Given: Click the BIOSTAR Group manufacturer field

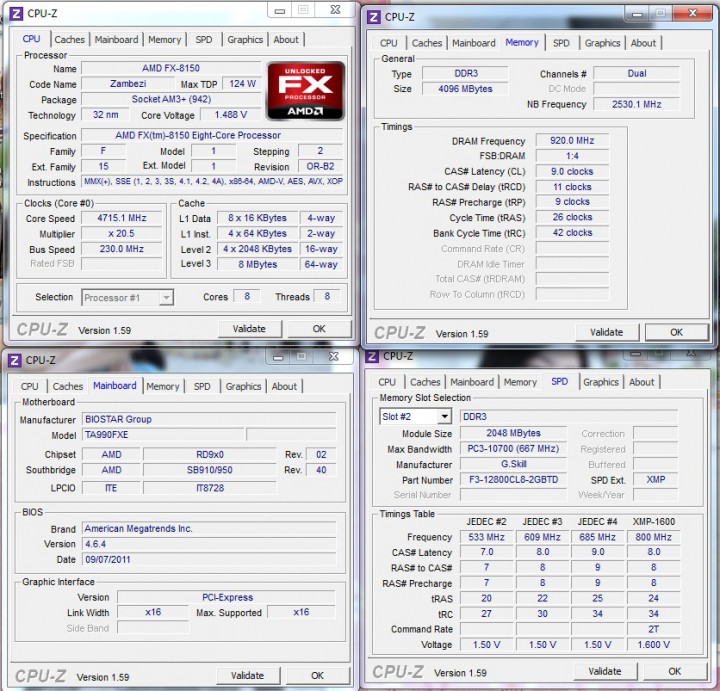Looking at the screenshot, I should [x=209, y=419].
